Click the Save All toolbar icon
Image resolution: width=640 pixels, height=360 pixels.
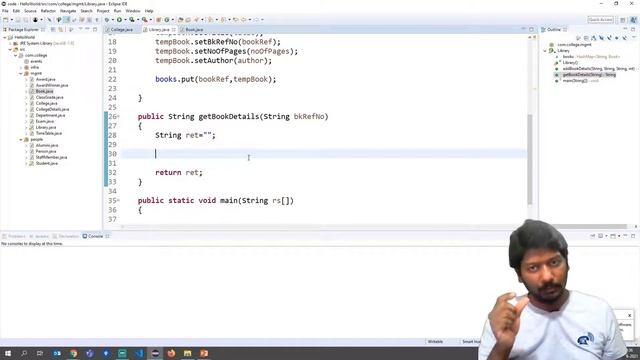pos(26,20)
